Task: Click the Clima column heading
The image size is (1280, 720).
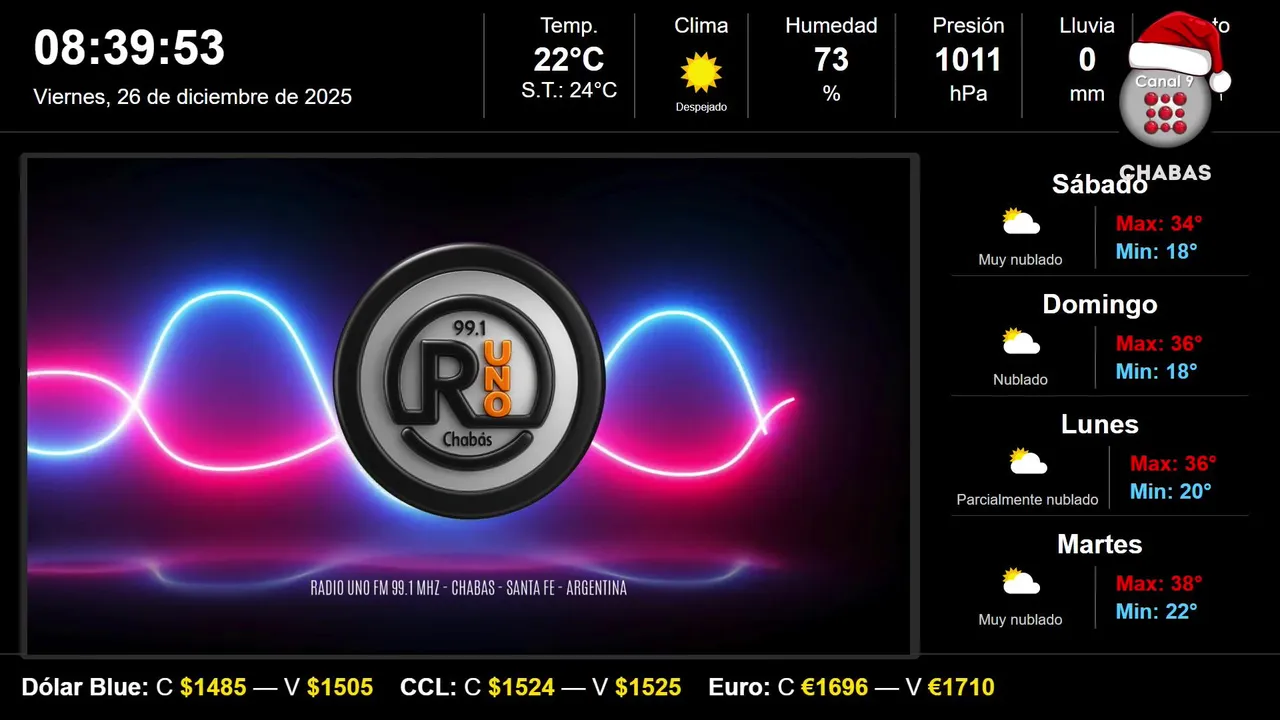Action: (x=701, y=26)
